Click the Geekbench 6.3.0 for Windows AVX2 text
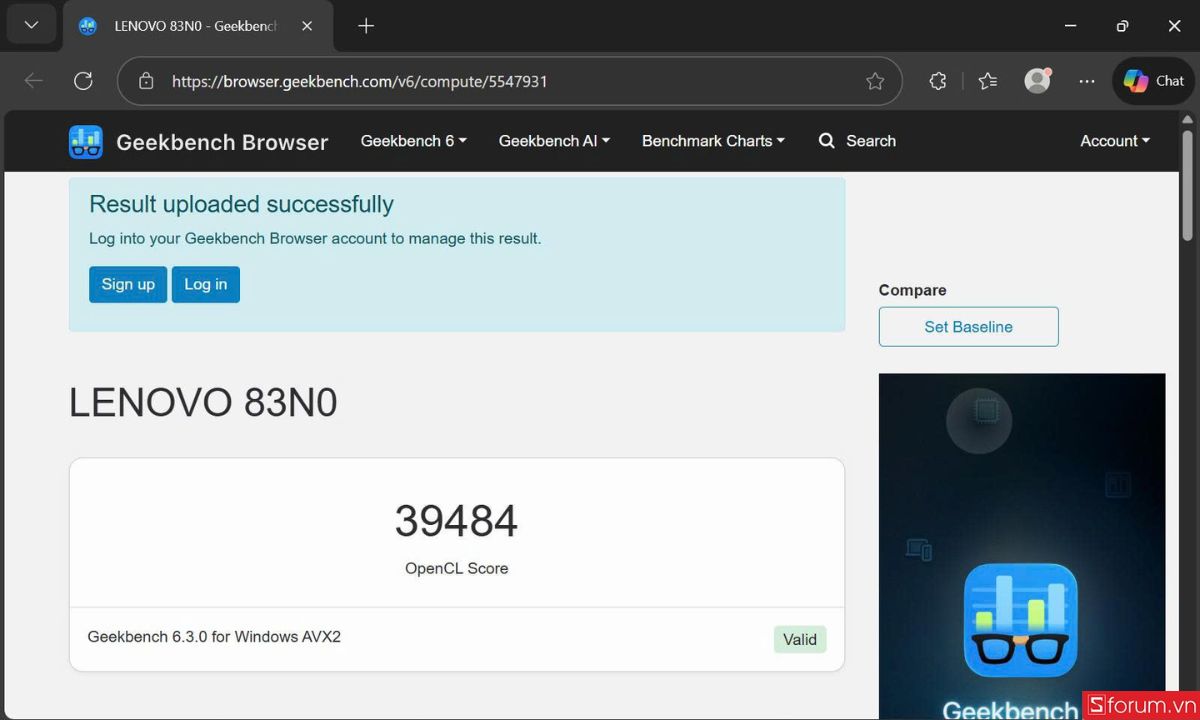 (214, 637)
